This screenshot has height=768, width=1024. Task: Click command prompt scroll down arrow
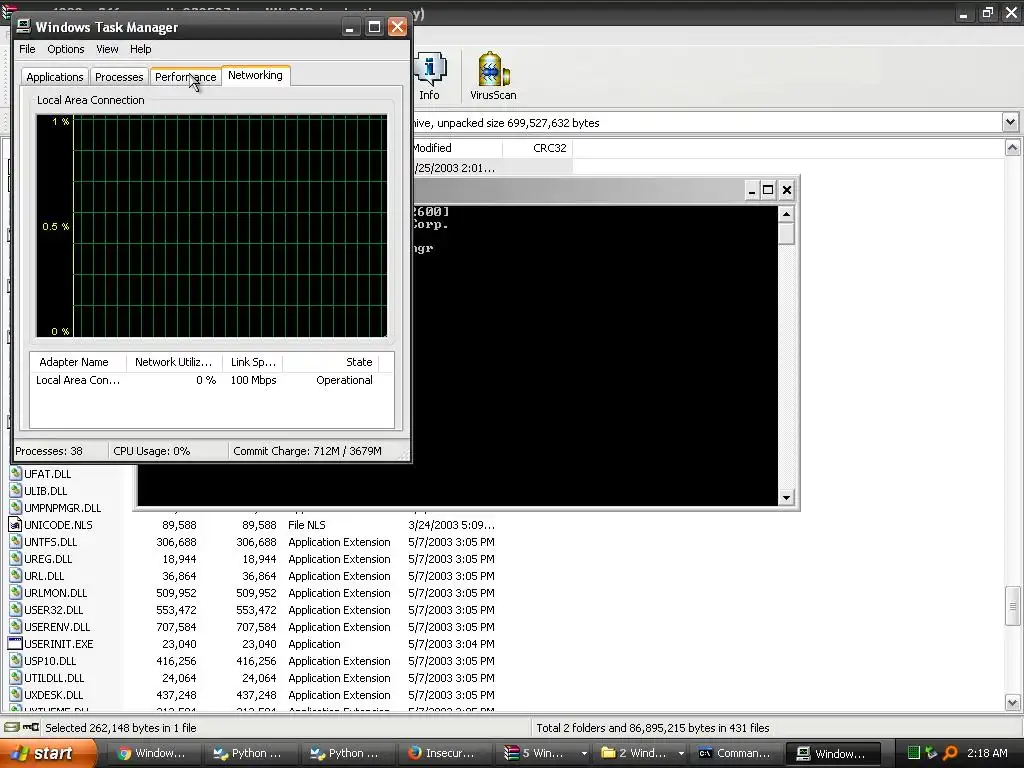(786, 498)
